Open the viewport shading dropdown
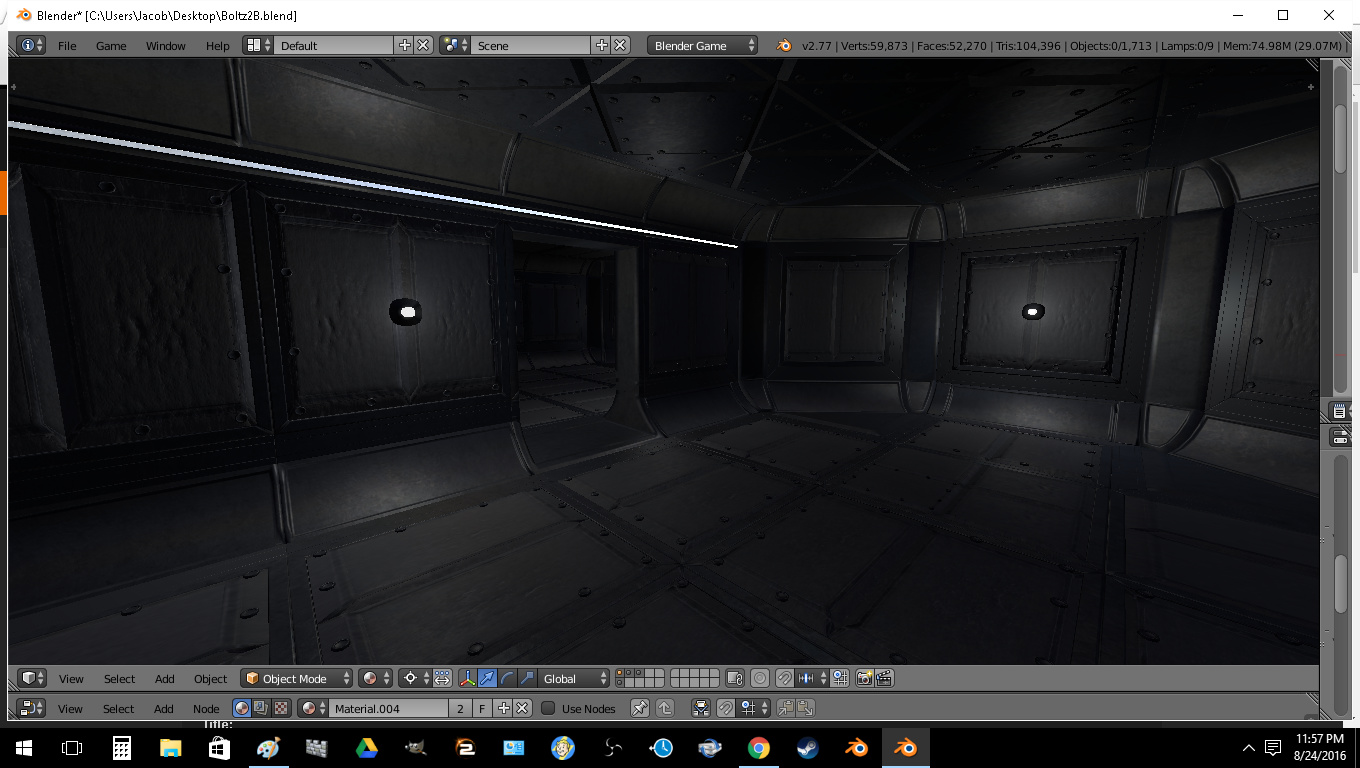Viewport: 1360px width, 768px height. click(376, 678)
